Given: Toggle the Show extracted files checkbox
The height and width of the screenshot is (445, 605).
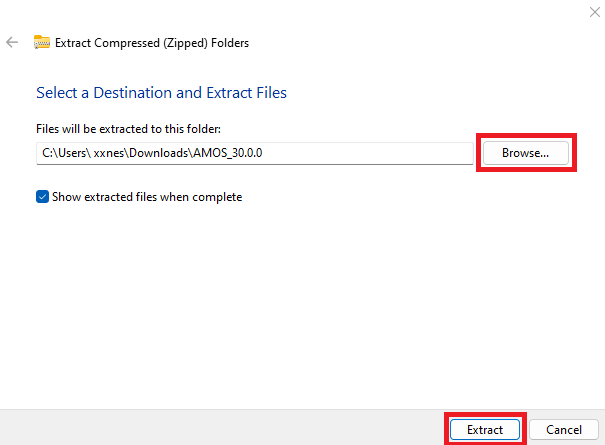Looking at the screenshot, I should click(42, 197).
